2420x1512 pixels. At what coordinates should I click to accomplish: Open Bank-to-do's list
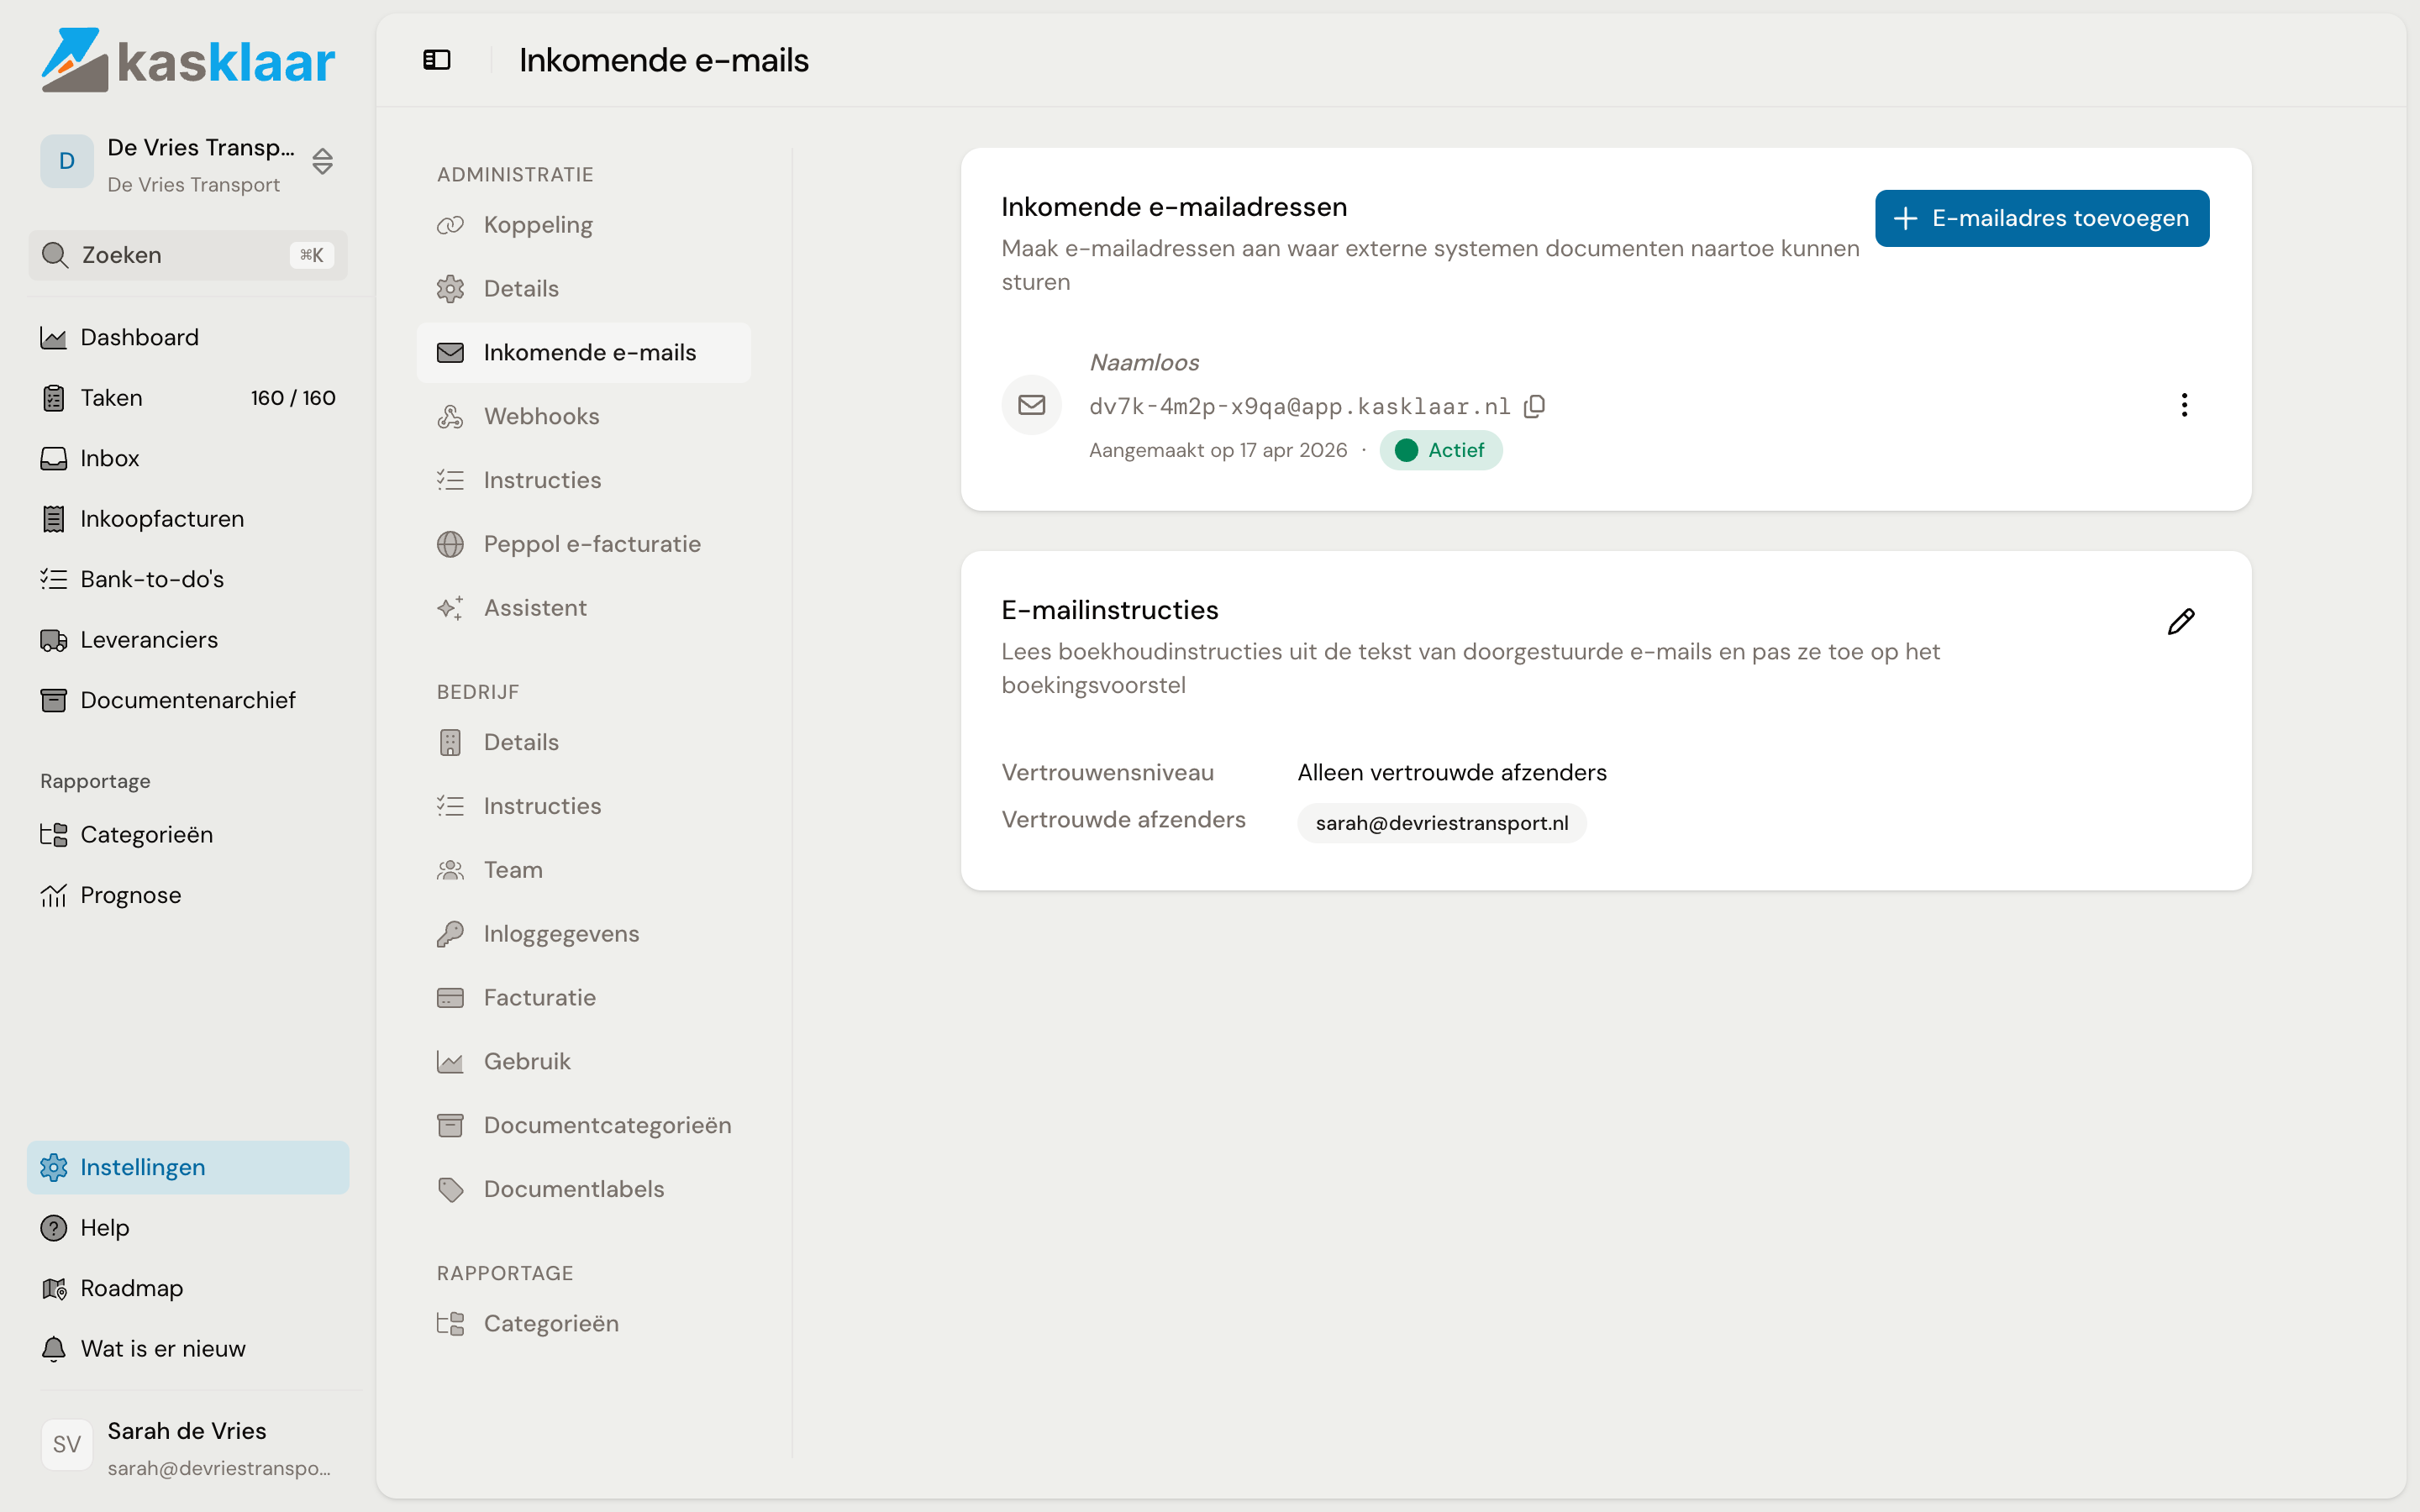188,579
